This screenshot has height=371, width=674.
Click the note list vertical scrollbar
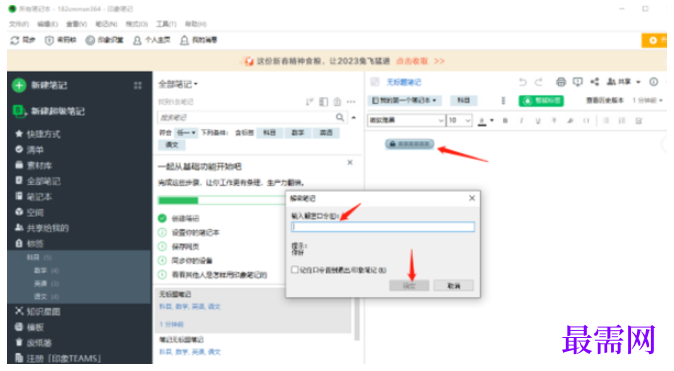[356, 319]
